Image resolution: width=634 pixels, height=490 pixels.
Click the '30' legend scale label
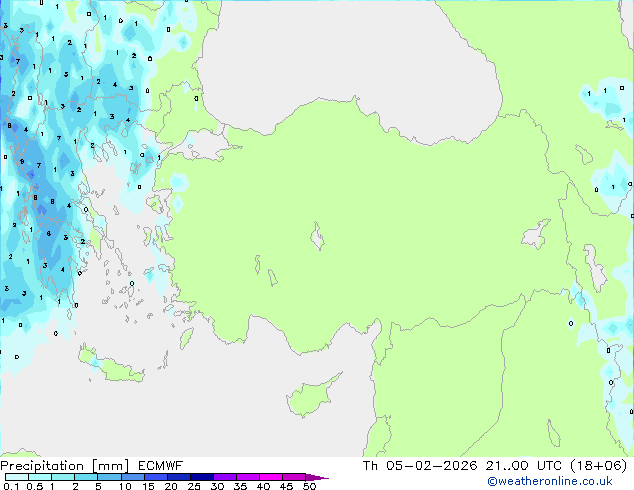click(x=217, y=486)
